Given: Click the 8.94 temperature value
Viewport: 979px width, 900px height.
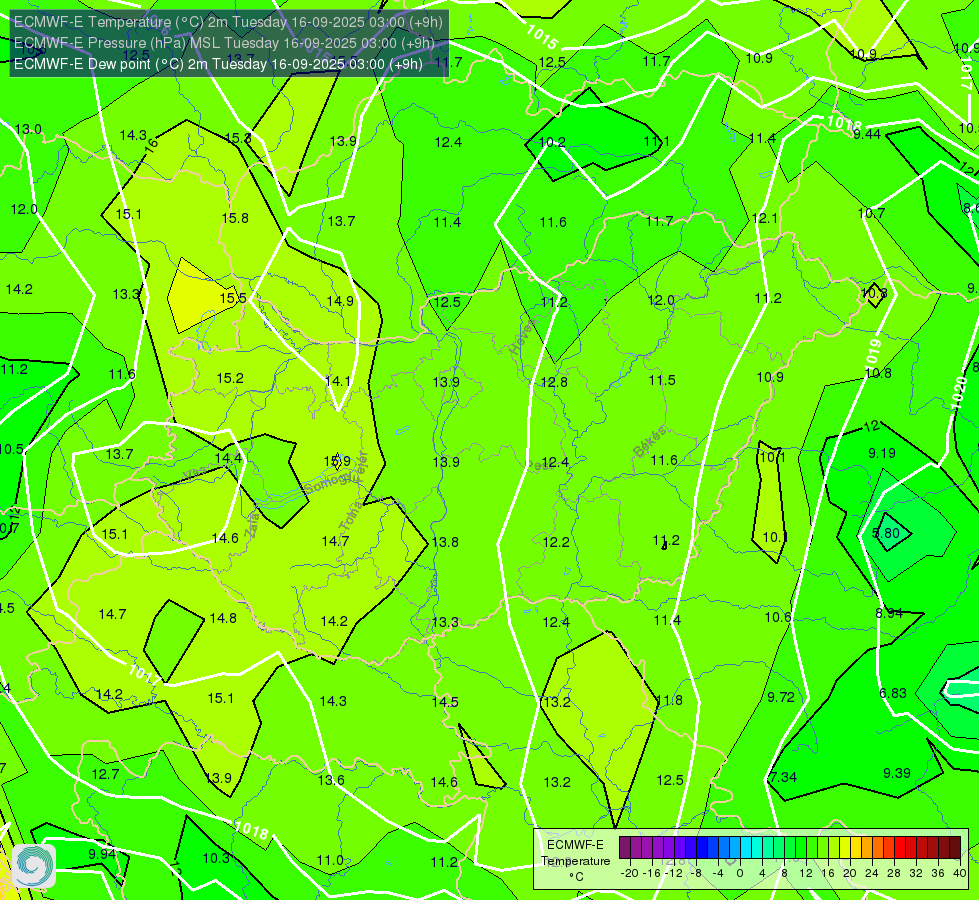Looking at the screenshot, I should click(889, 613).
